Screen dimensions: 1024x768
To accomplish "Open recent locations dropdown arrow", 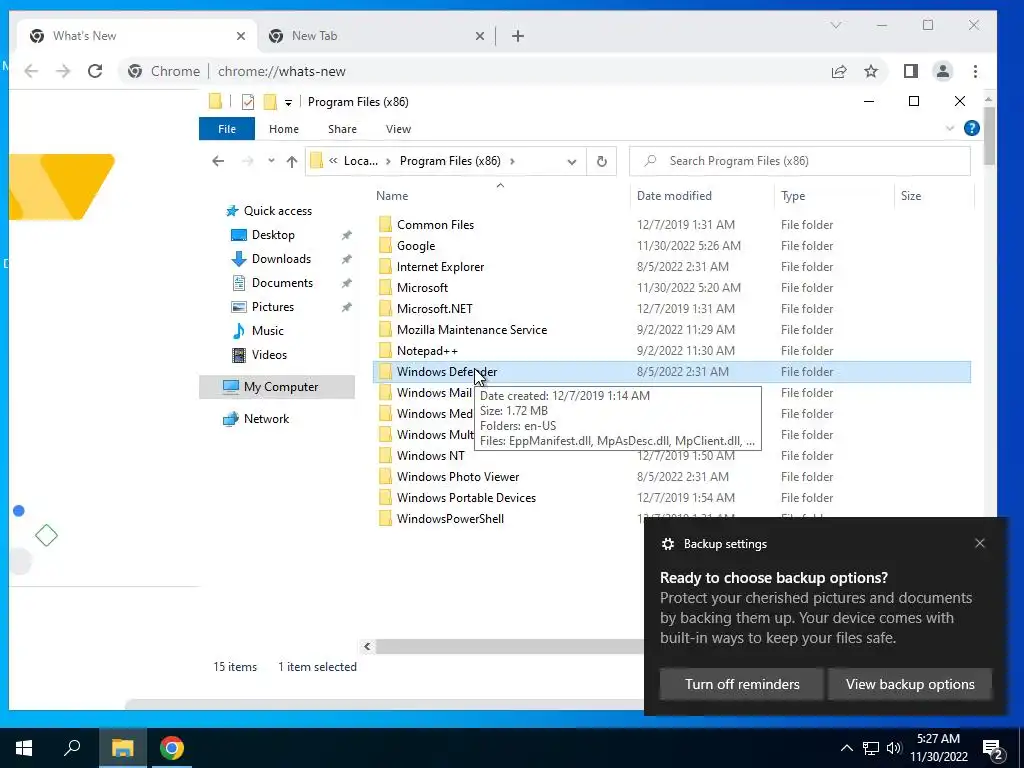I will coord(271,161).
